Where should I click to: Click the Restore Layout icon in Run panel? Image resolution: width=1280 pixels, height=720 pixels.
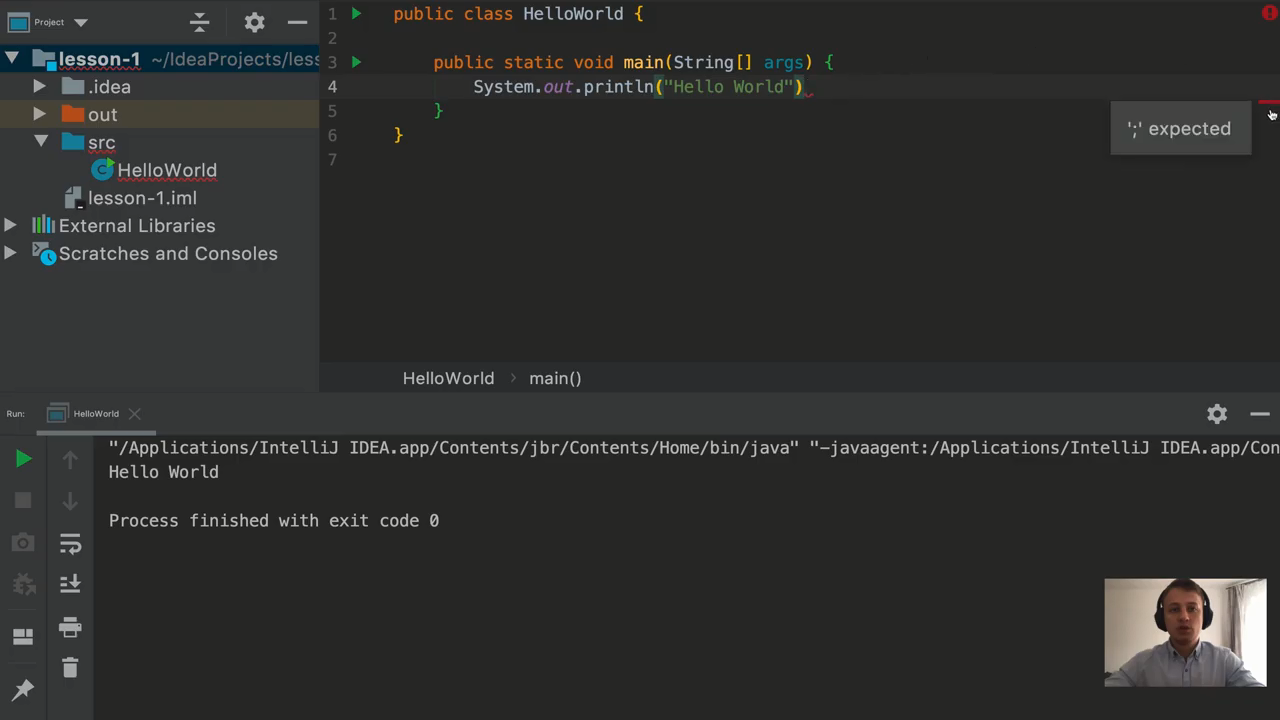pyautogui.click(x=23, y=637)
